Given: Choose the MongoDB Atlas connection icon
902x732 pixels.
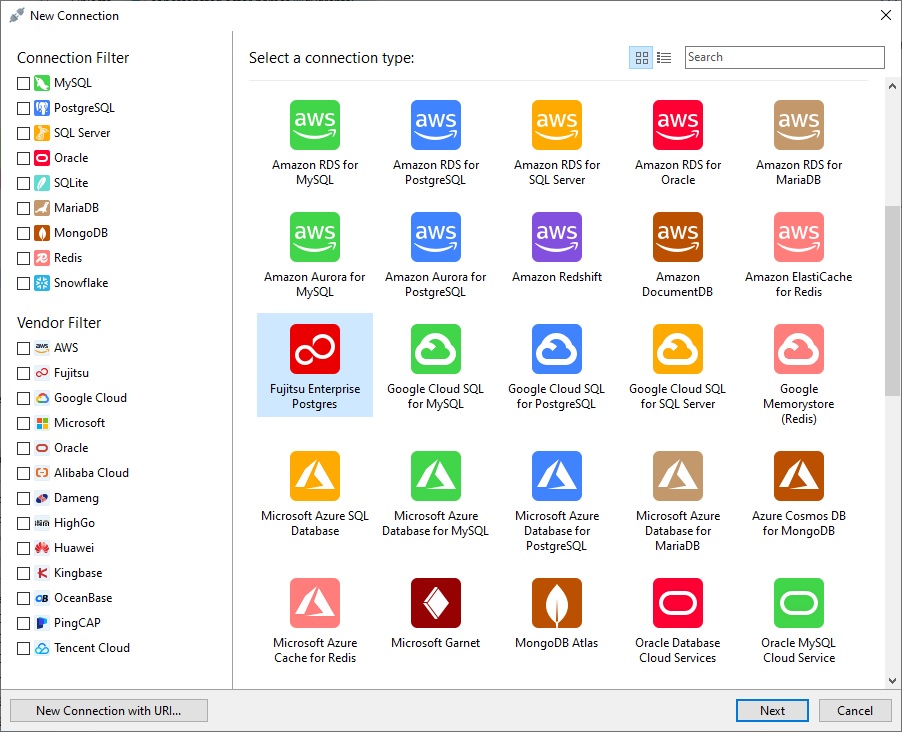Looking at the screenshot, I should [x=557, y=603].
